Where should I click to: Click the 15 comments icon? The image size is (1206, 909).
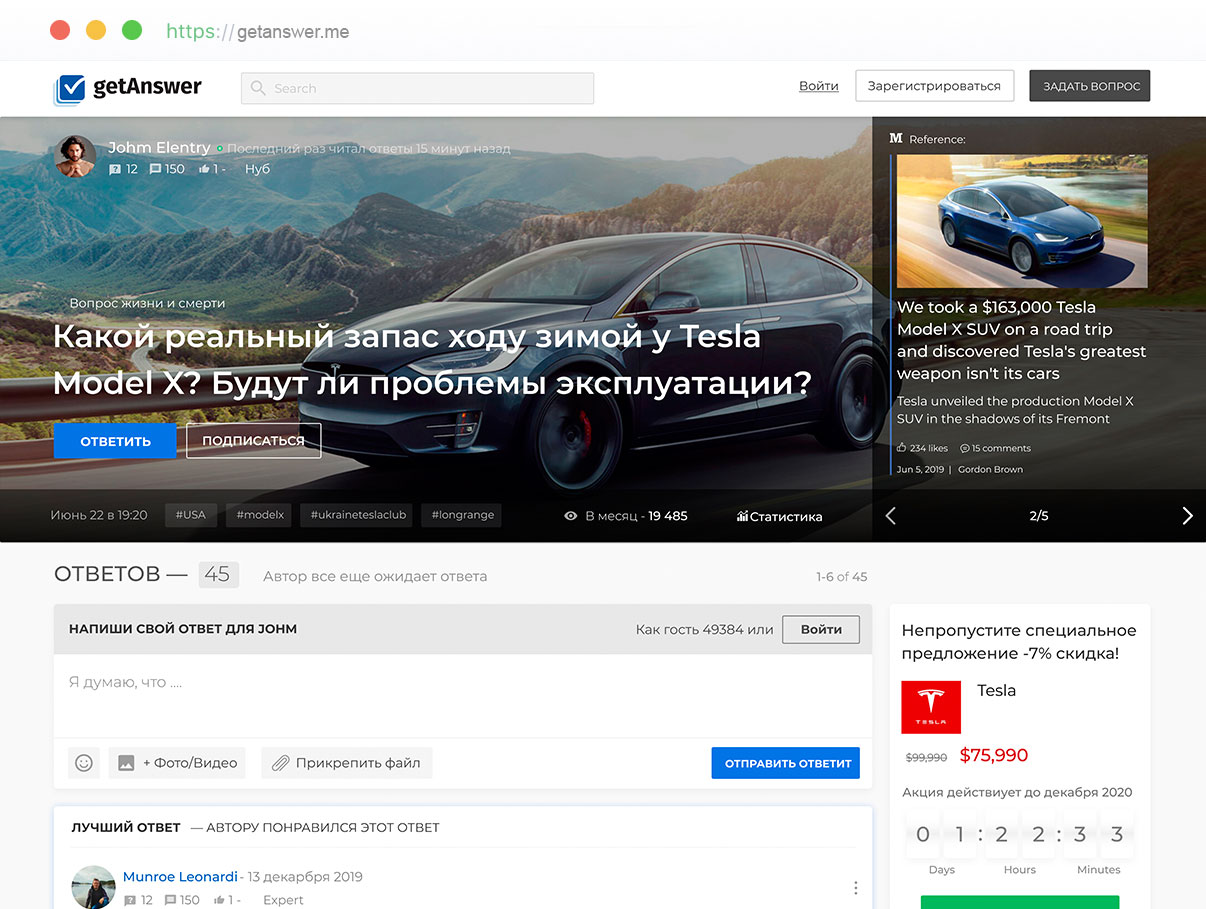965,448
